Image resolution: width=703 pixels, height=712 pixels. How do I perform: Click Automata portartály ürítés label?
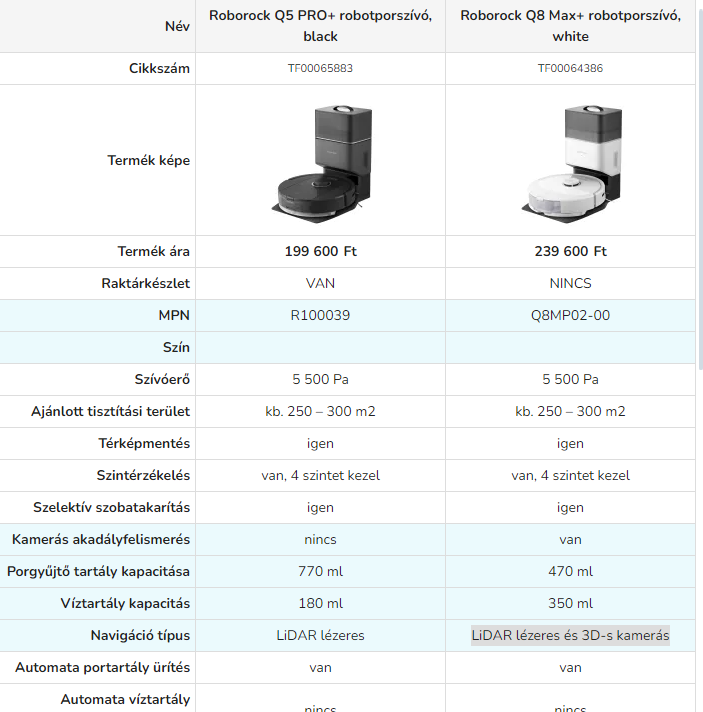(103, 668)
